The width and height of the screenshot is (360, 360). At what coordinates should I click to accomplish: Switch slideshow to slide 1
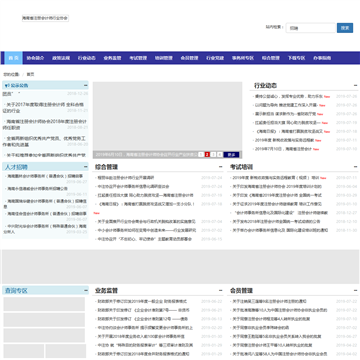tap(201, 155)
